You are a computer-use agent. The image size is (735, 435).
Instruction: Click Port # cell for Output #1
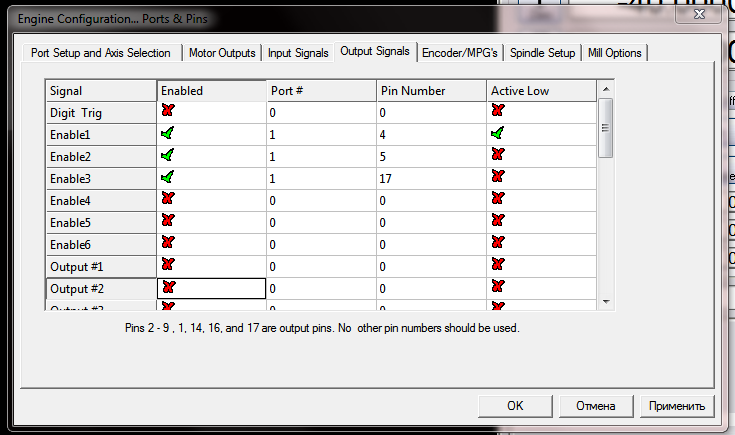pos(321,267)
